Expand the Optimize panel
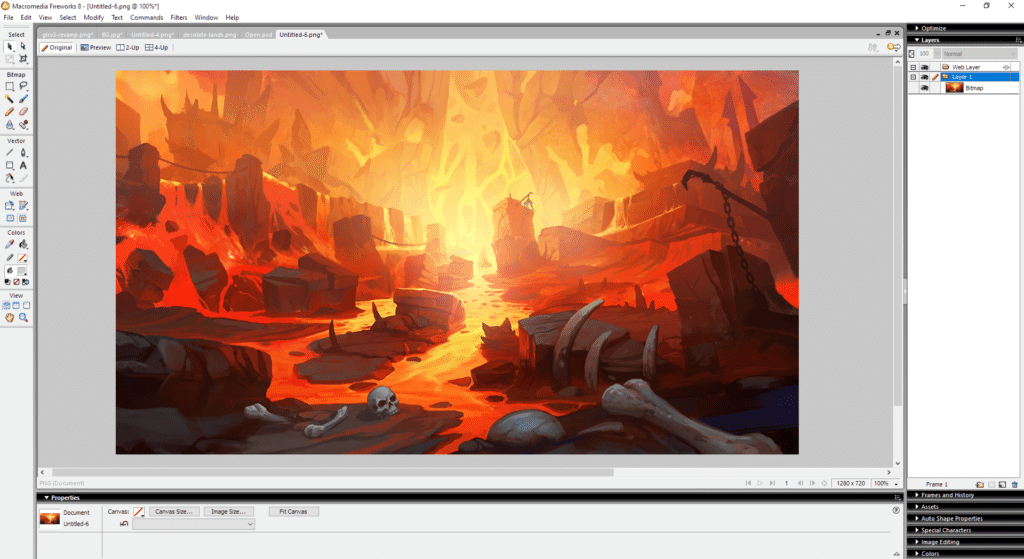The image size is (1024, 559). 917,28
